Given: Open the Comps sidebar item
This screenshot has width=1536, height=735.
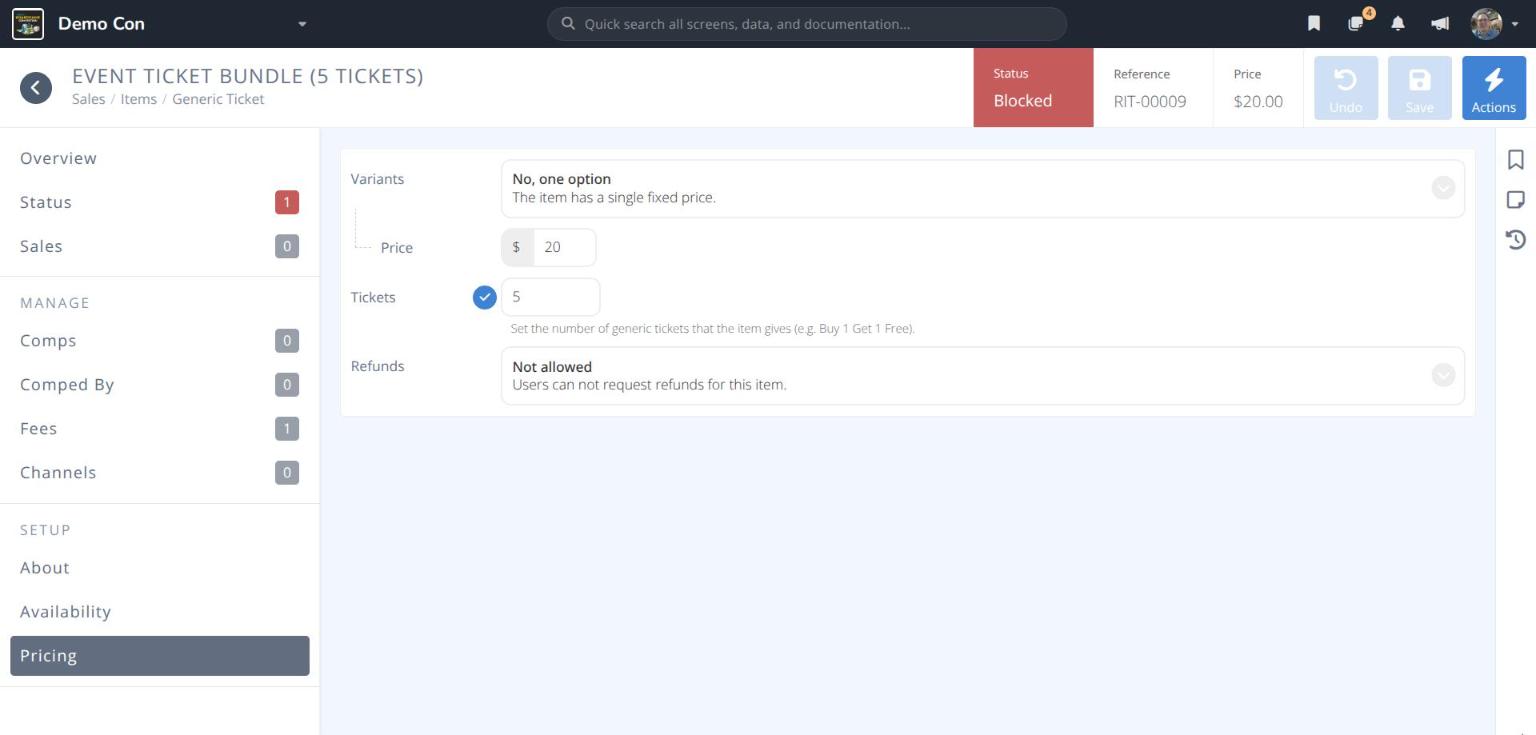Looking at the screenshot, I should [x=160, y=340].
